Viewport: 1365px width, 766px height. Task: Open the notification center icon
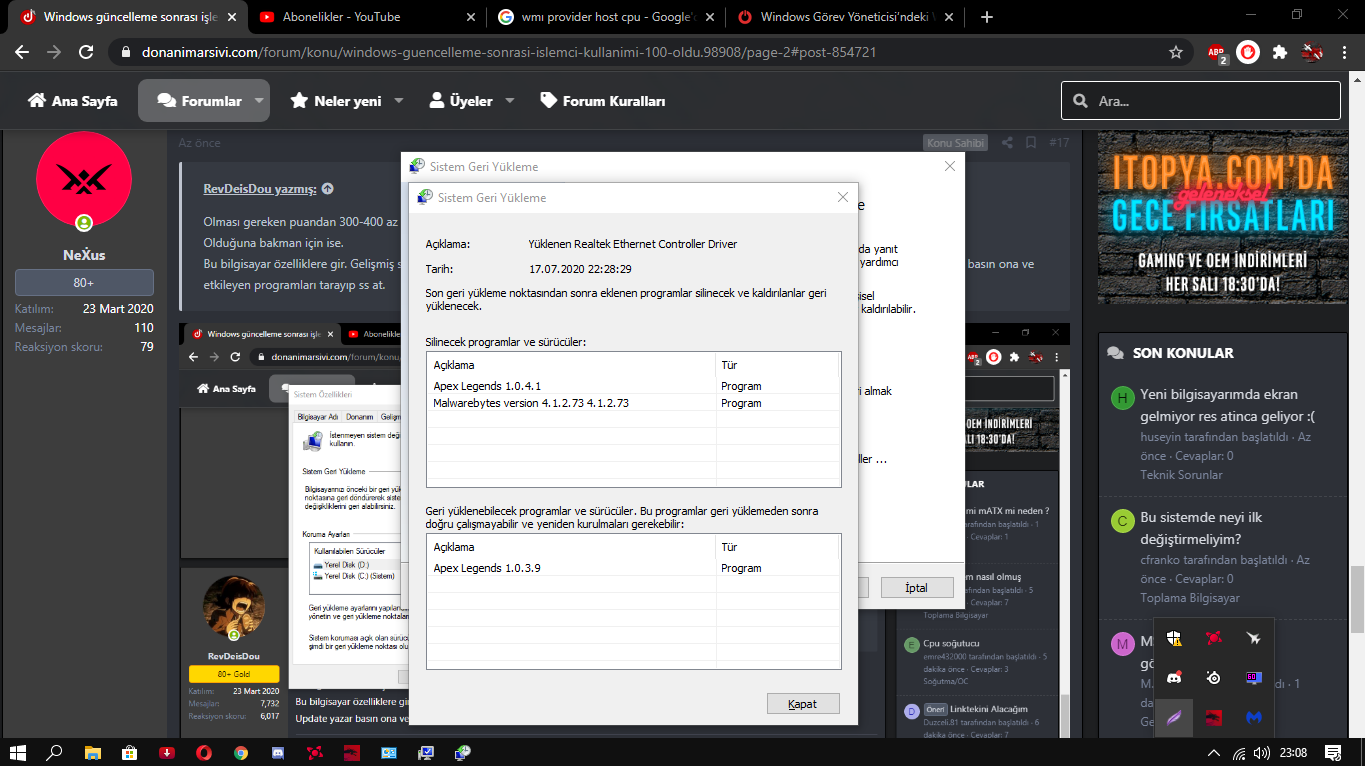[1333, 752]
